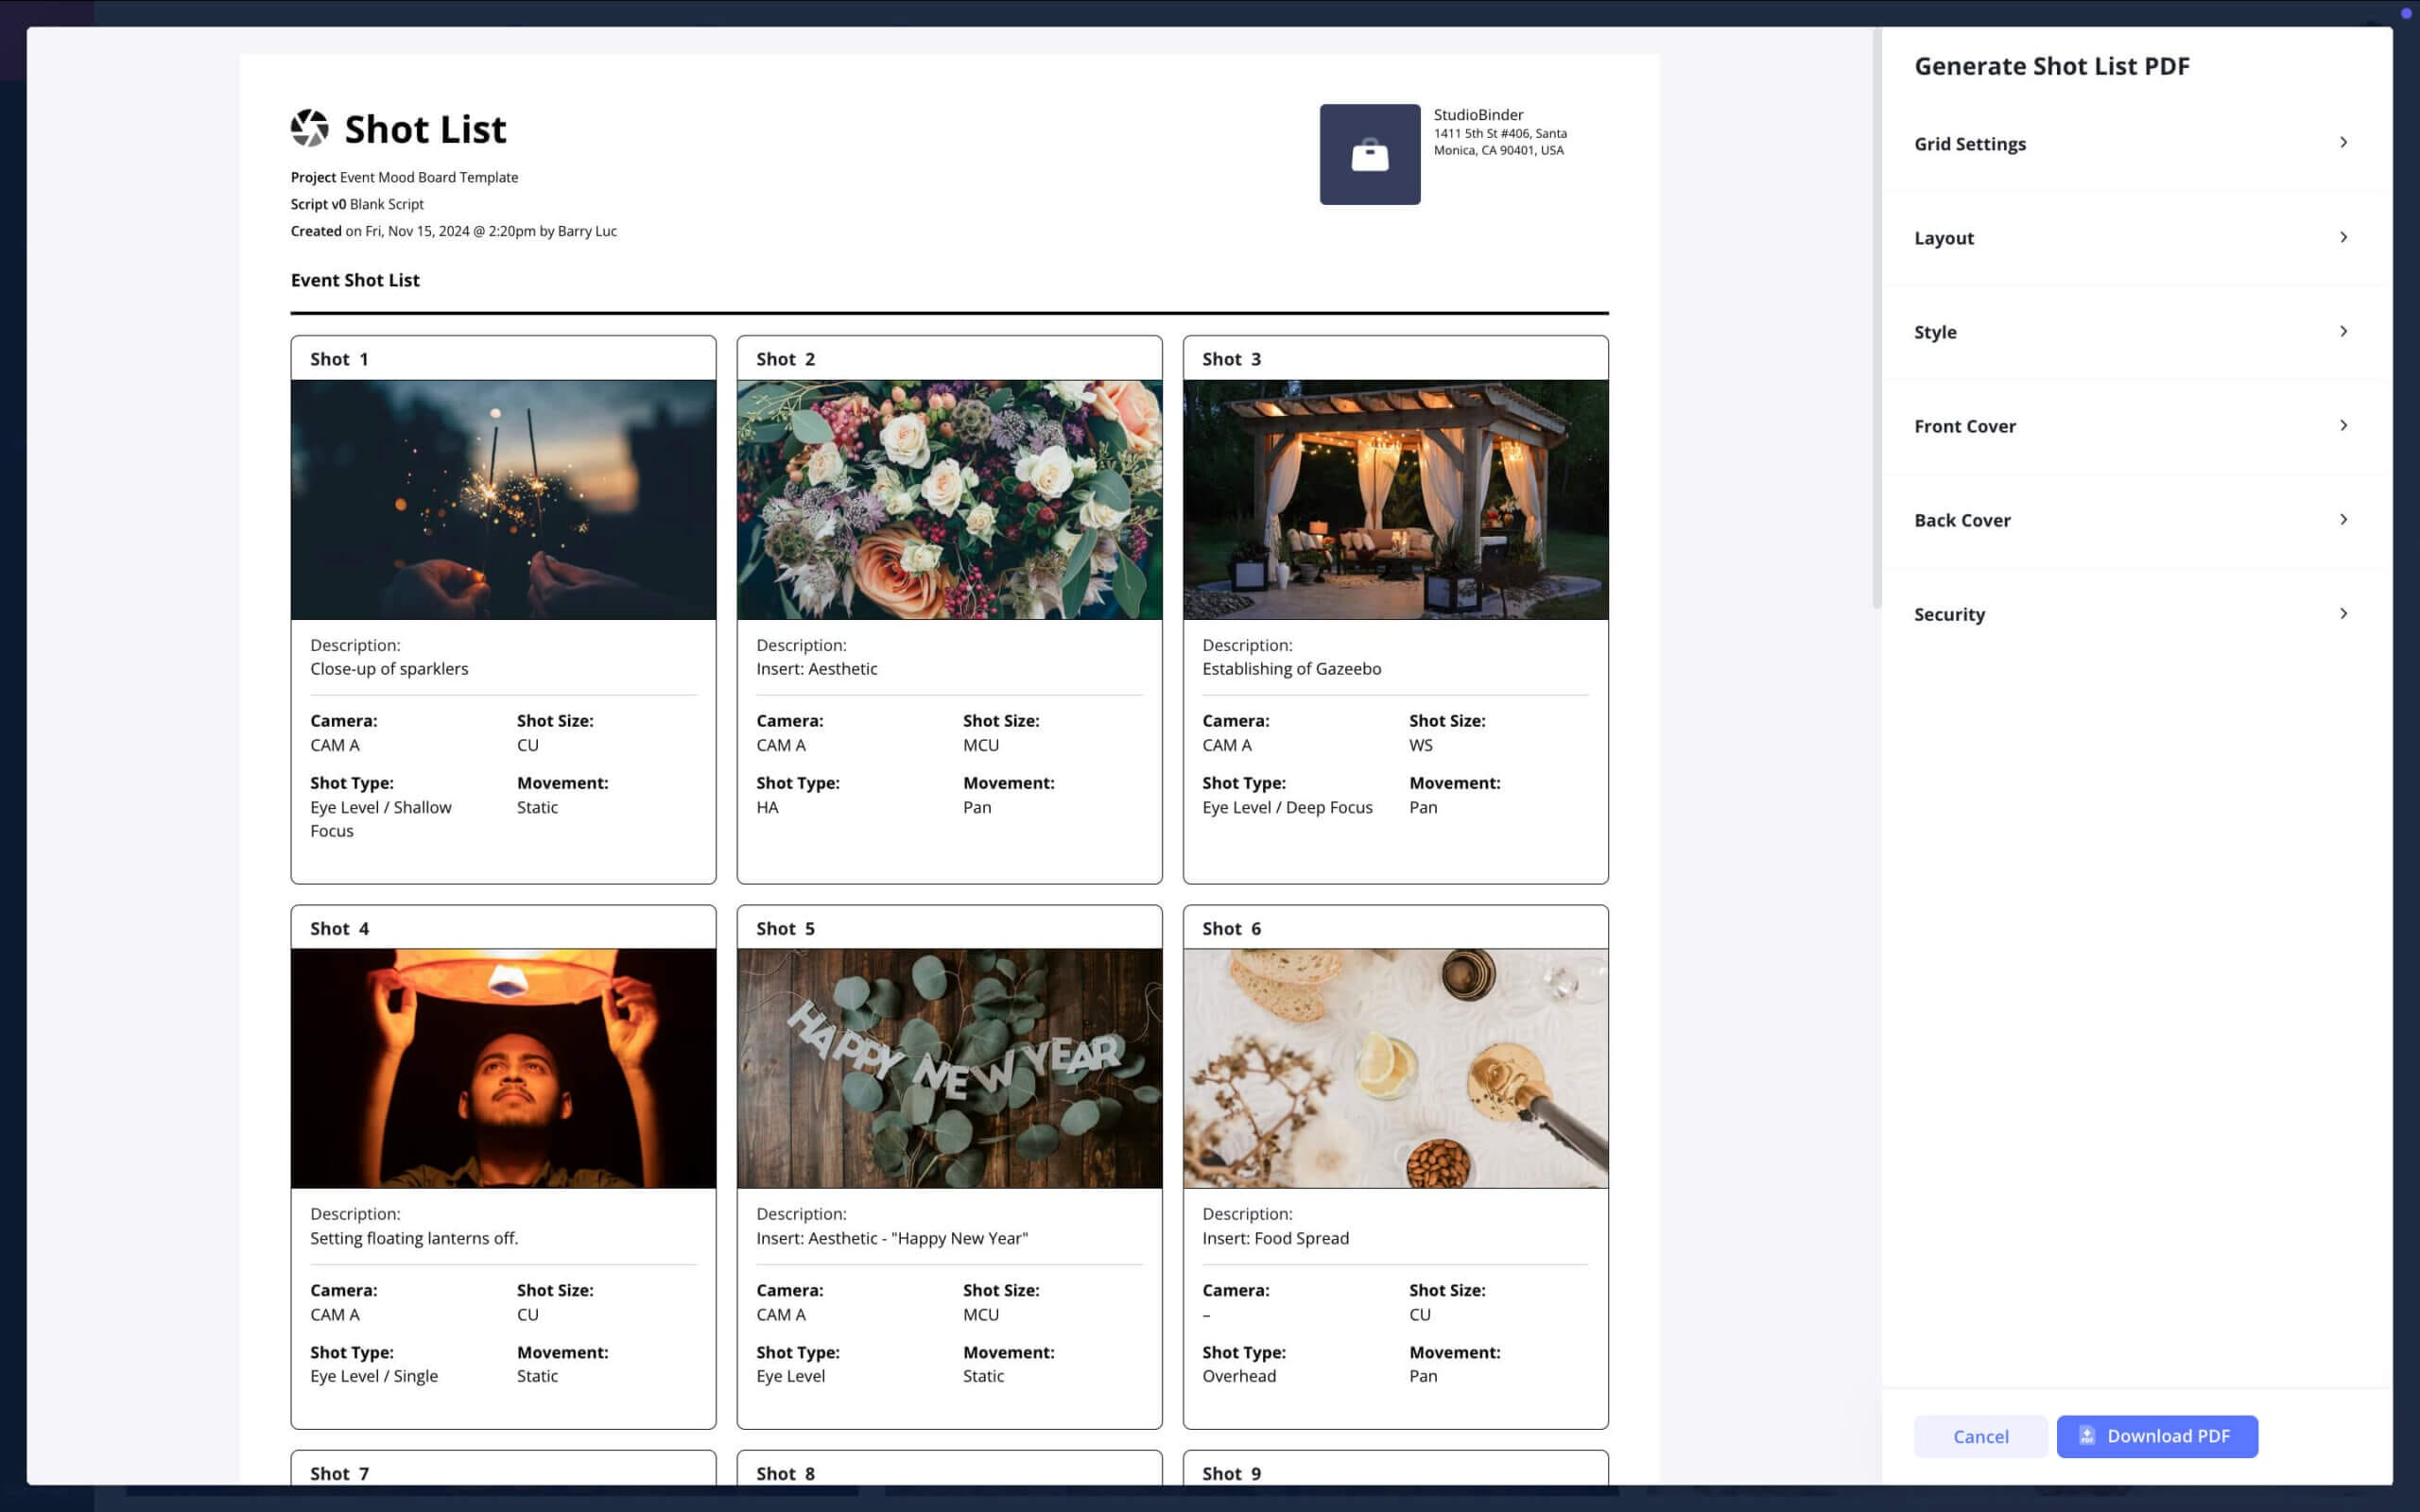Click 'Eye Level / Deep Focus' shot type
Screen dimensions: 2420x1512
pyautogui.click(x=1287, y=807)
